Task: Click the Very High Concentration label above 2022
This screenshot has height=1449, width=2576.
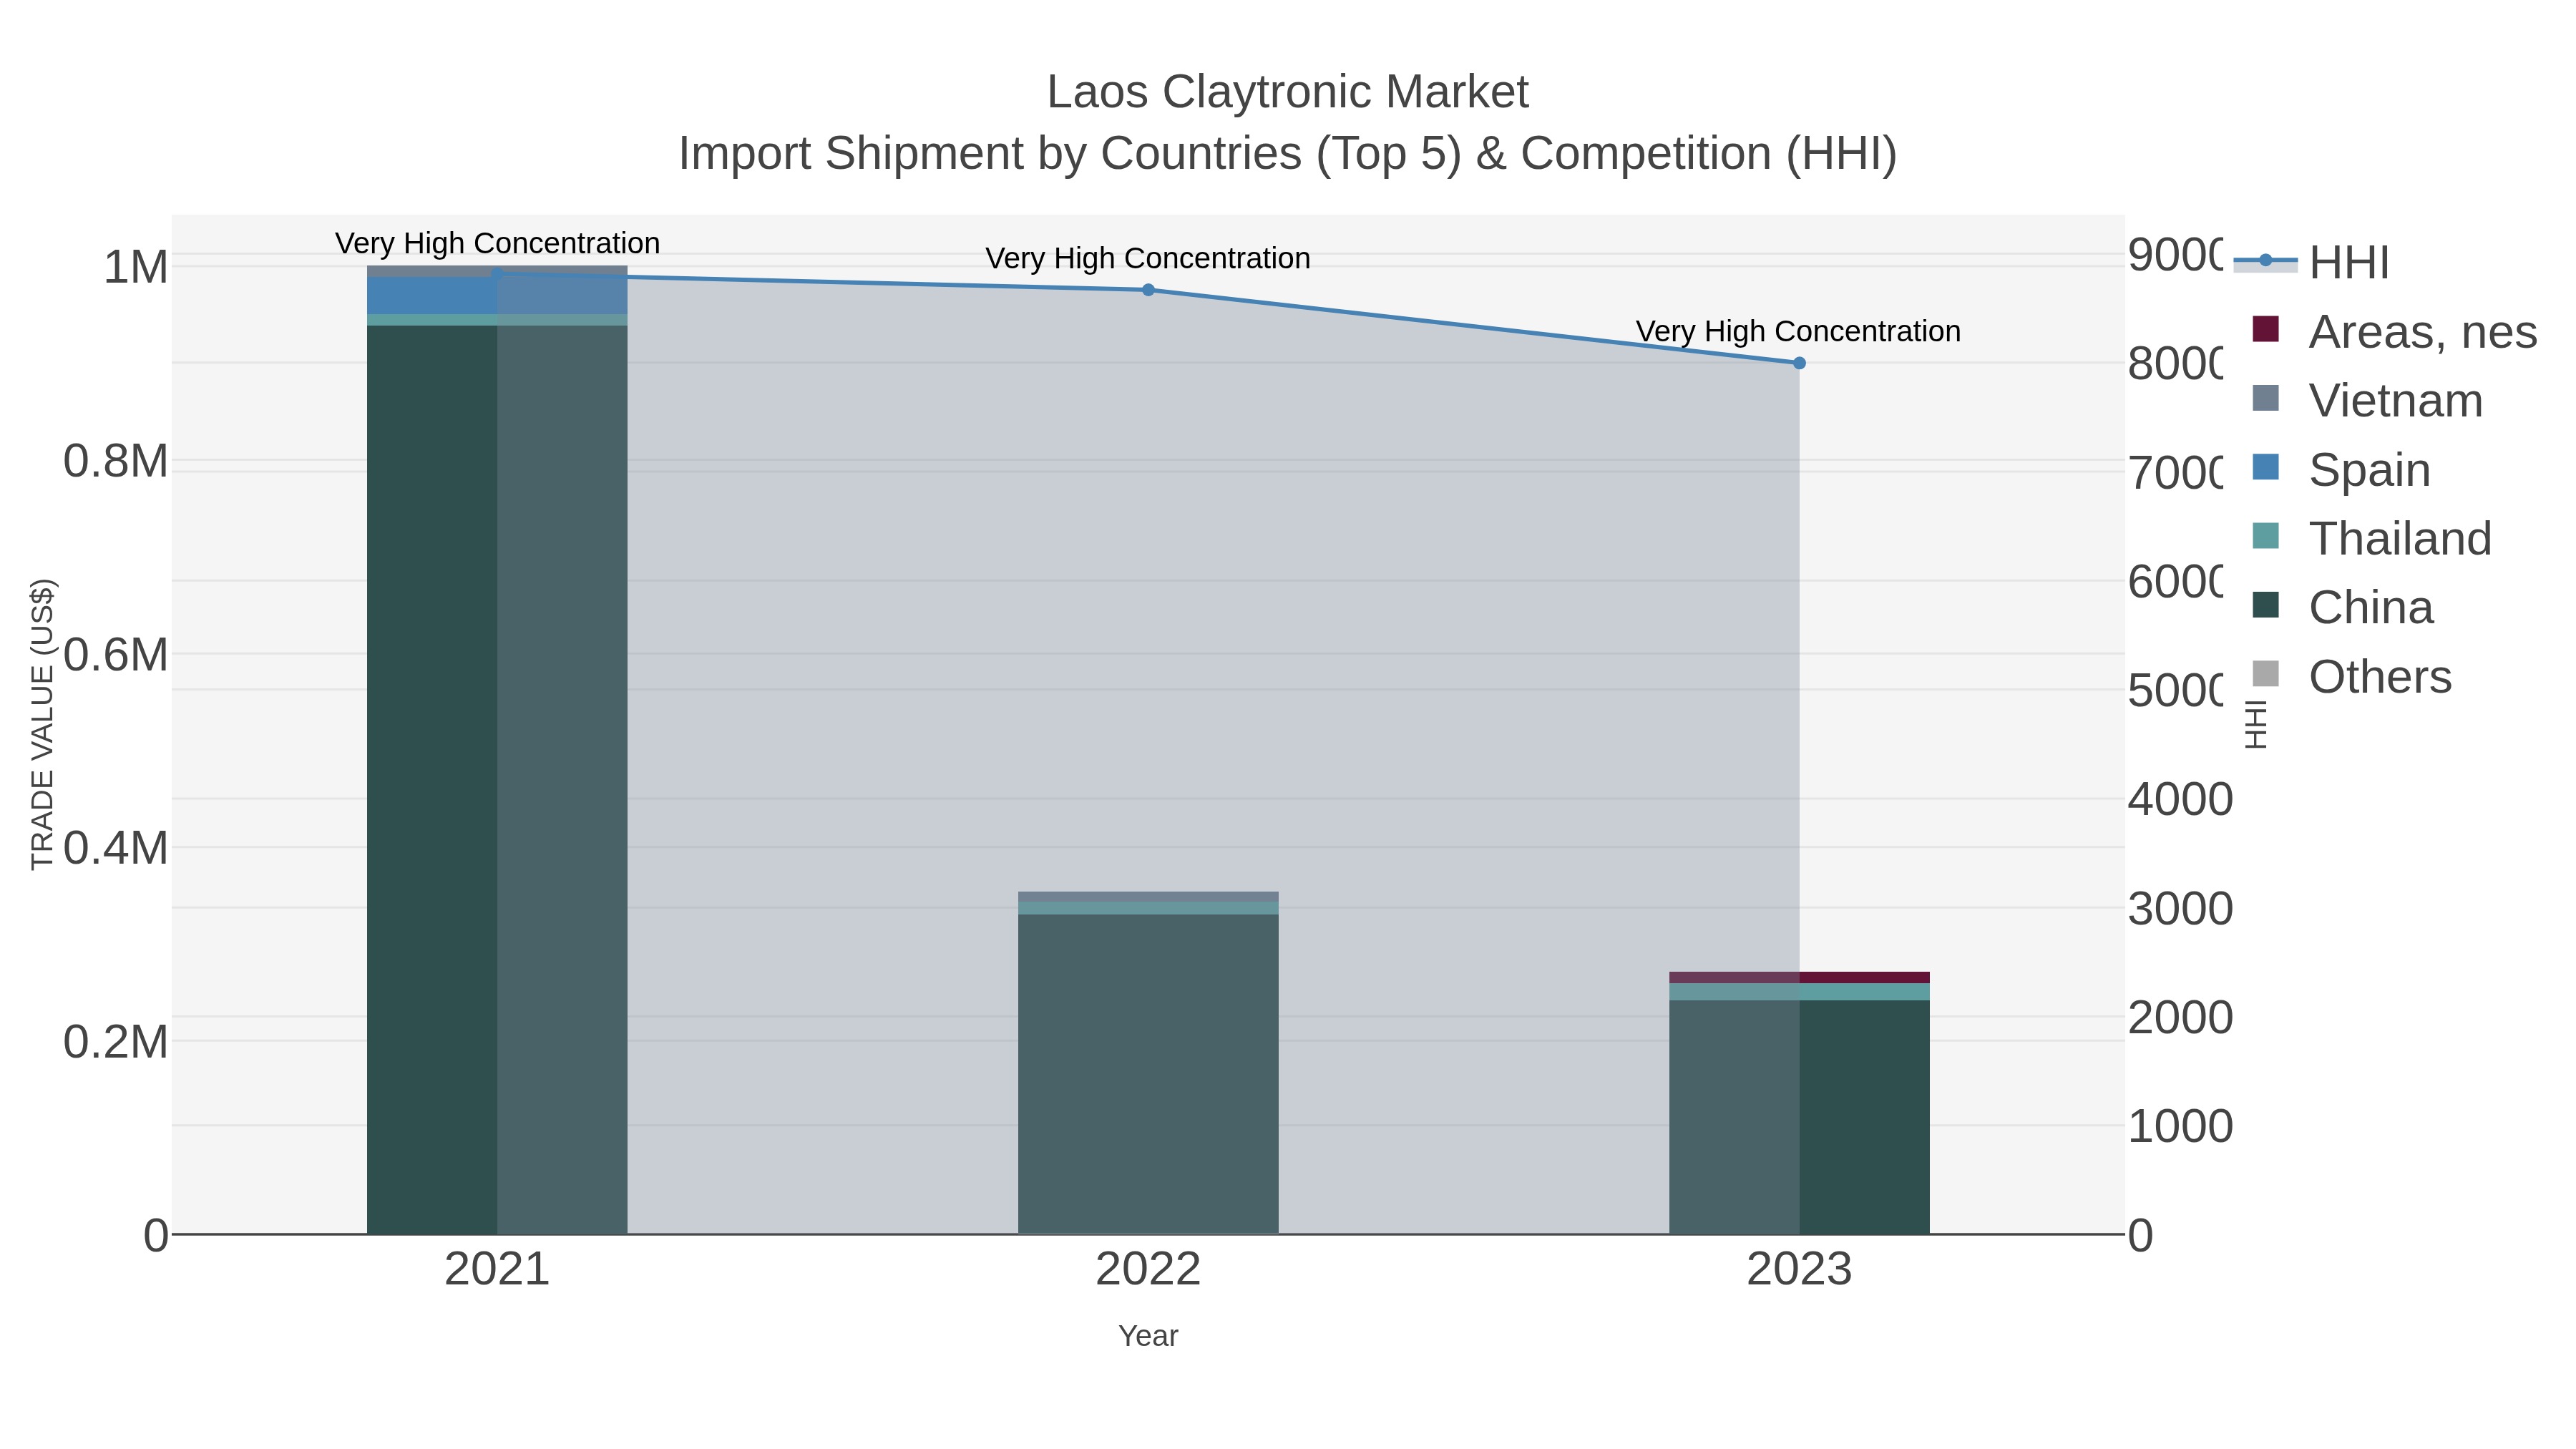Action: [1148, 258]
